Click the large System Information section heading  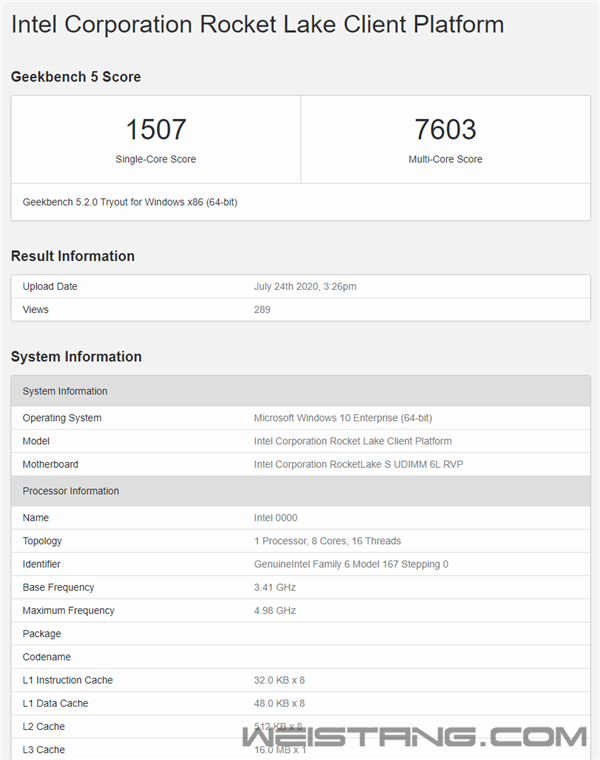pos(76,357)
